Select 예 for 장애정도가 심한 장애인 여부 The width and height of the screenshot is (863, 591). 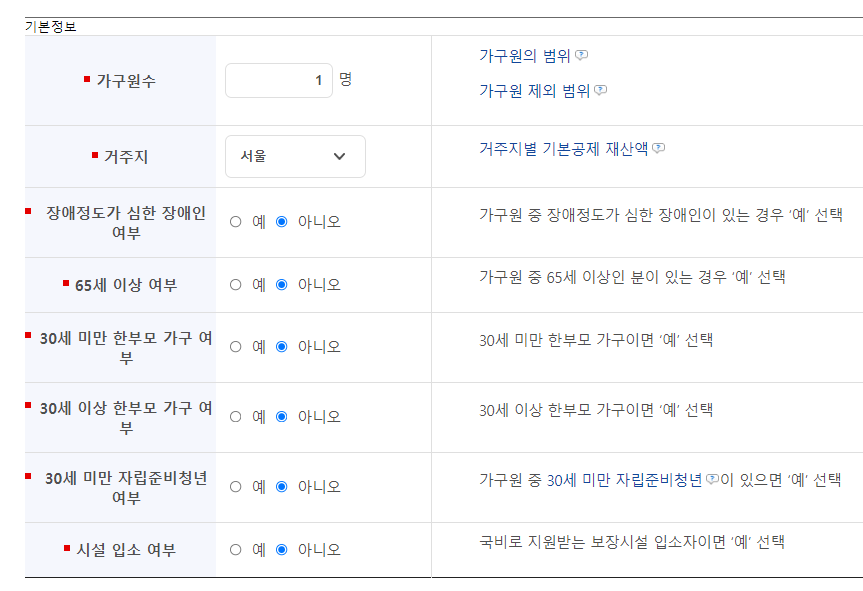tap(235, 221)
